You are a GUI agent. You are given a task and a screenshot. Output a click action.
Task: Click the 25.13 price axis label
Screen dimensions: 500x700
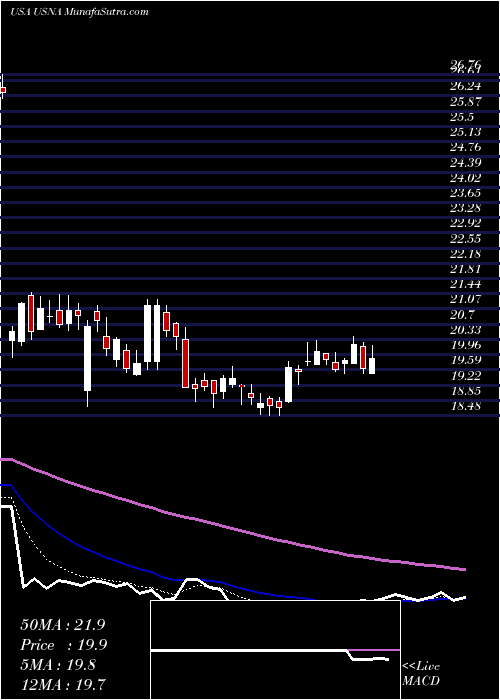(465, 132)
